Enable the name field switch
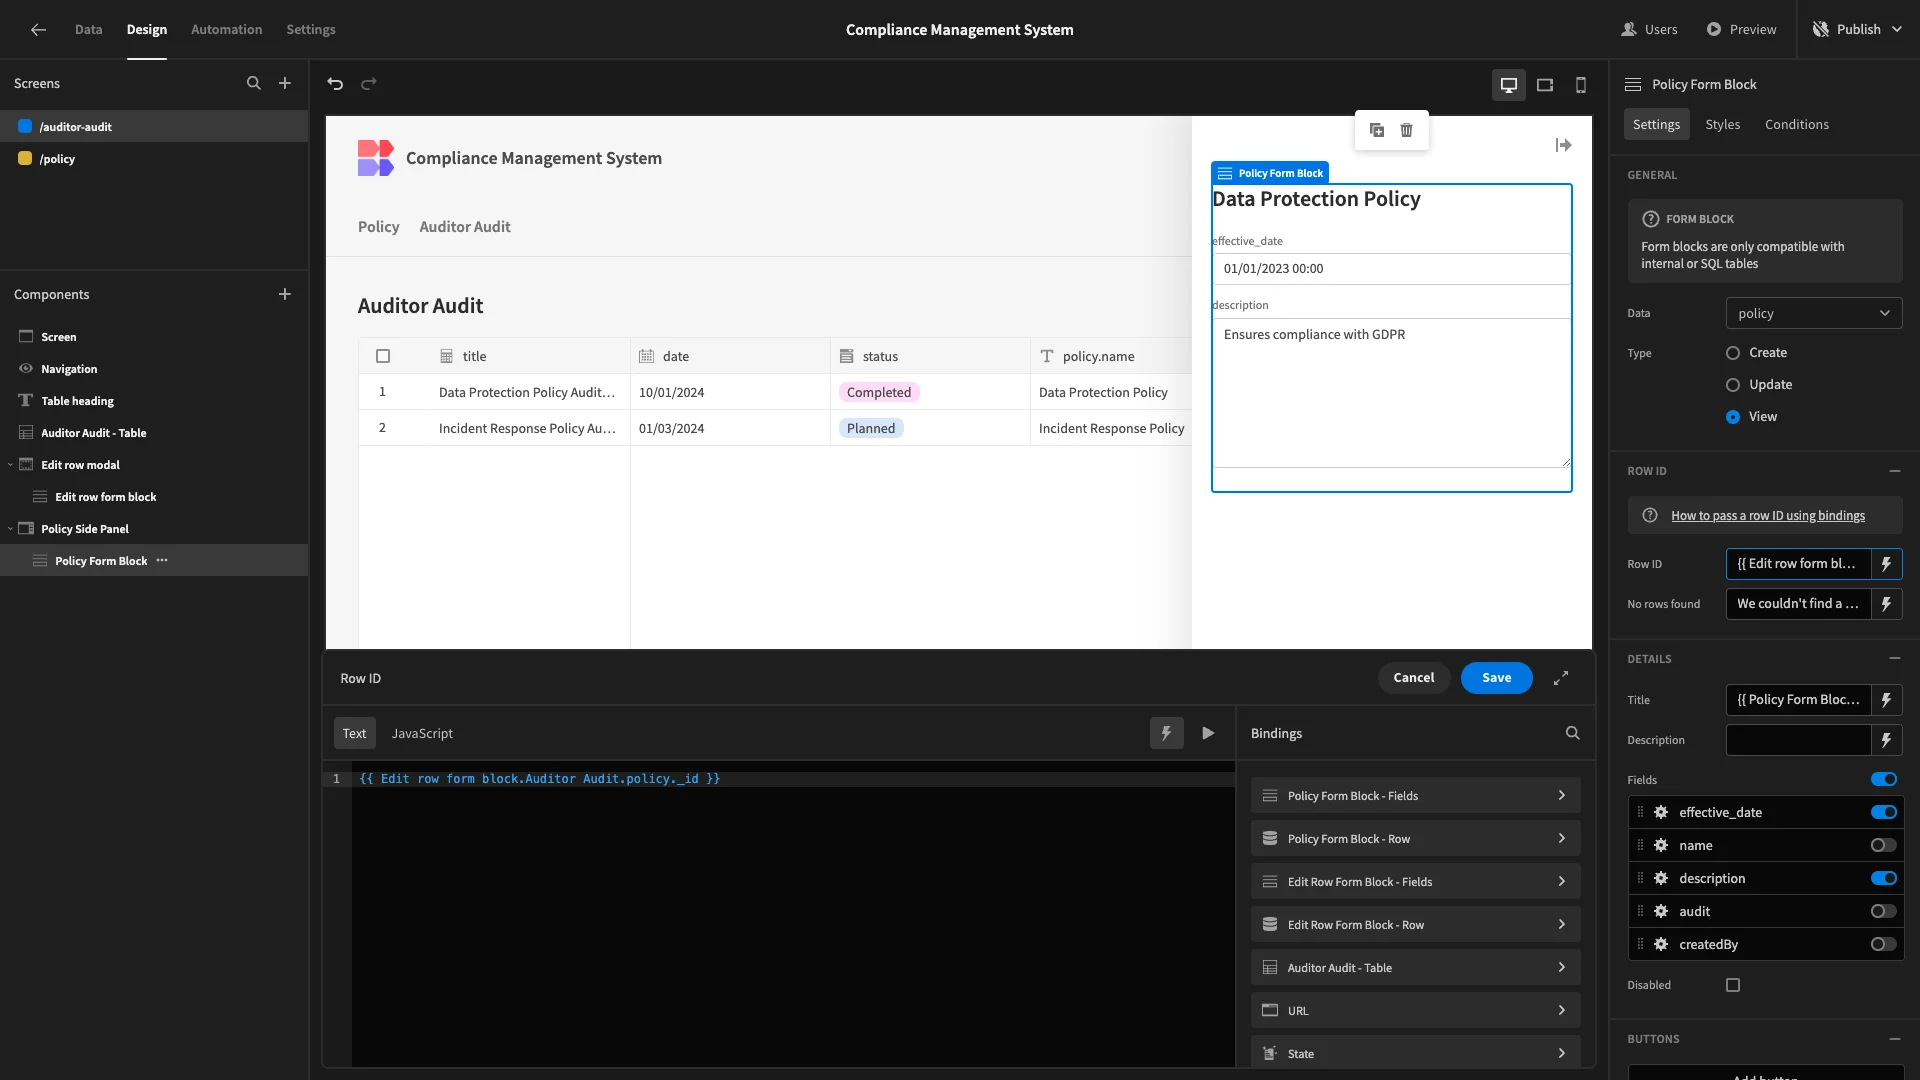 tap(1884, 845)
